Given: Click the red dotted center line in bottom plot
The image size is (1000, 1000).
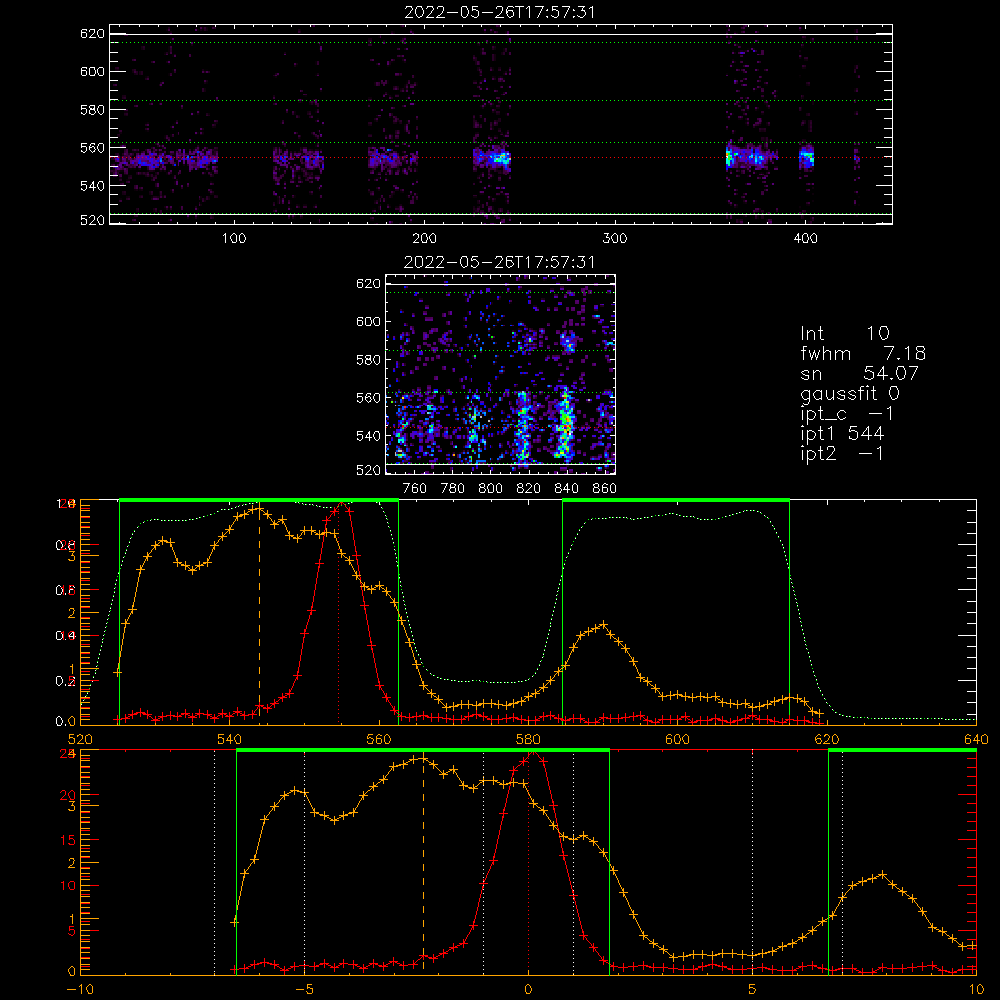Looking at the screenshot, I should pyautogui.click(x=528, y=864).
